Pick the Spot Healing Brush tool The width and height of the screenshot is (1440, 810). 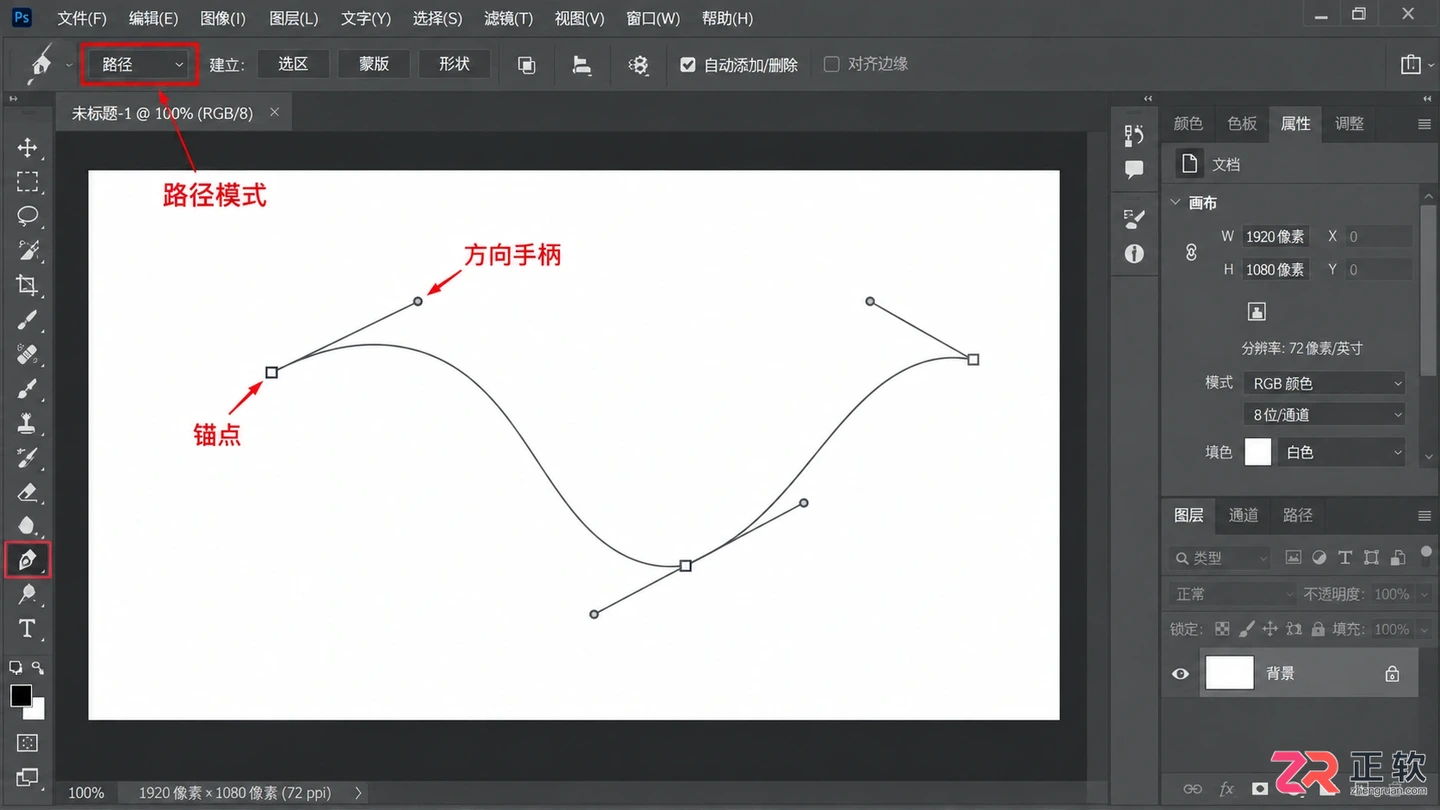point(27,354)
